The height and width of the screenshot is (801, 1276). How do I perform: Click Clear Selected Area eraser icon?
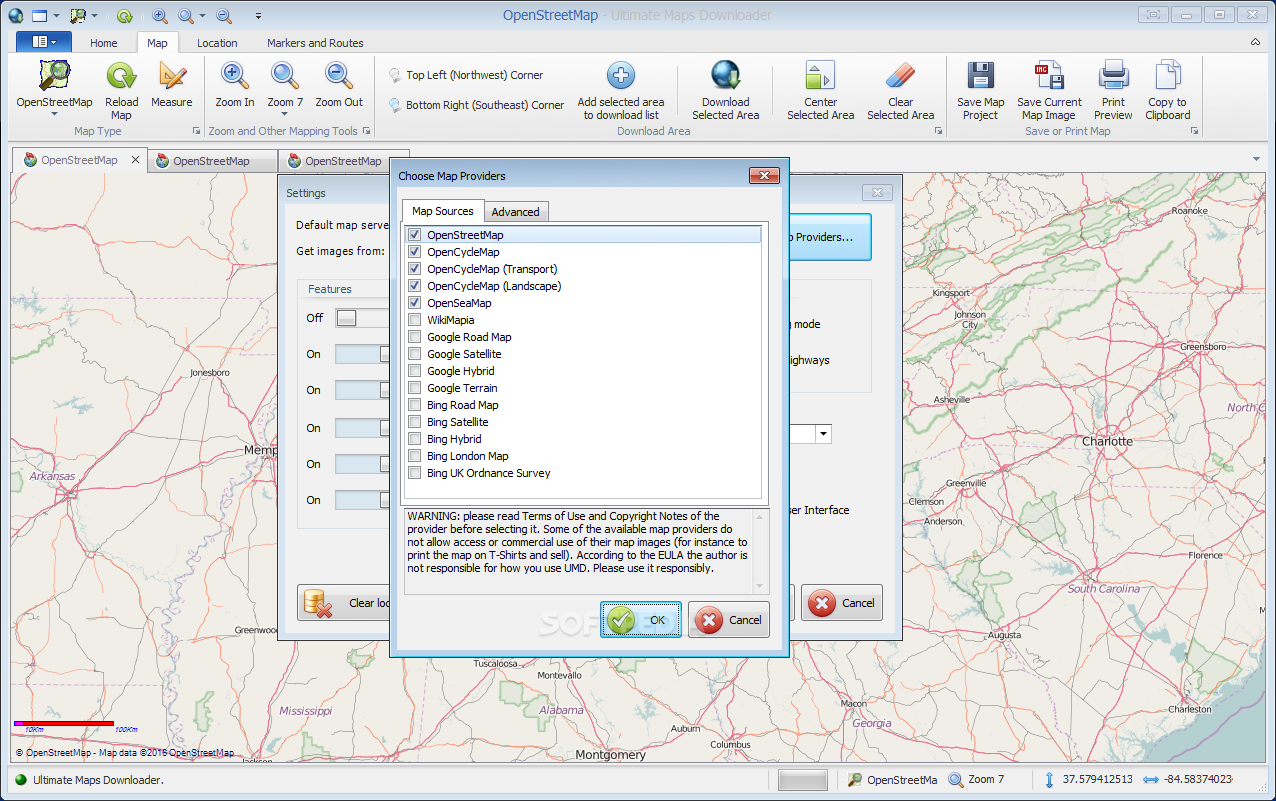900,76
